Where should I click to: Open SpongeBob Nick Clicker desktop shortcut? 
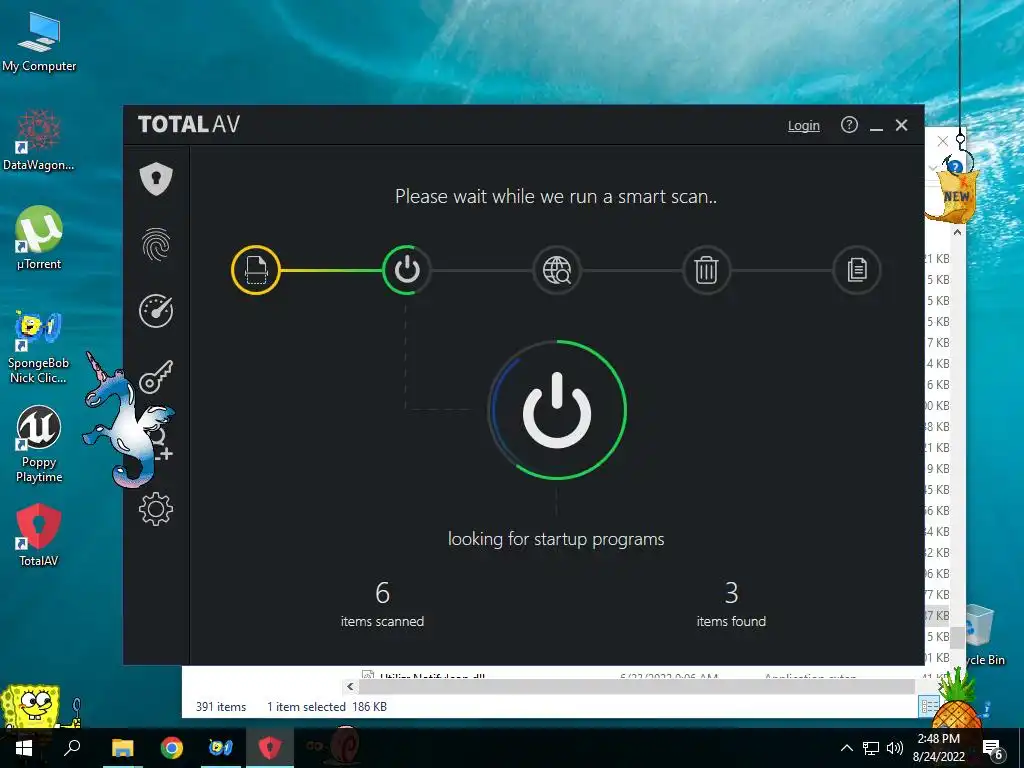39,347
